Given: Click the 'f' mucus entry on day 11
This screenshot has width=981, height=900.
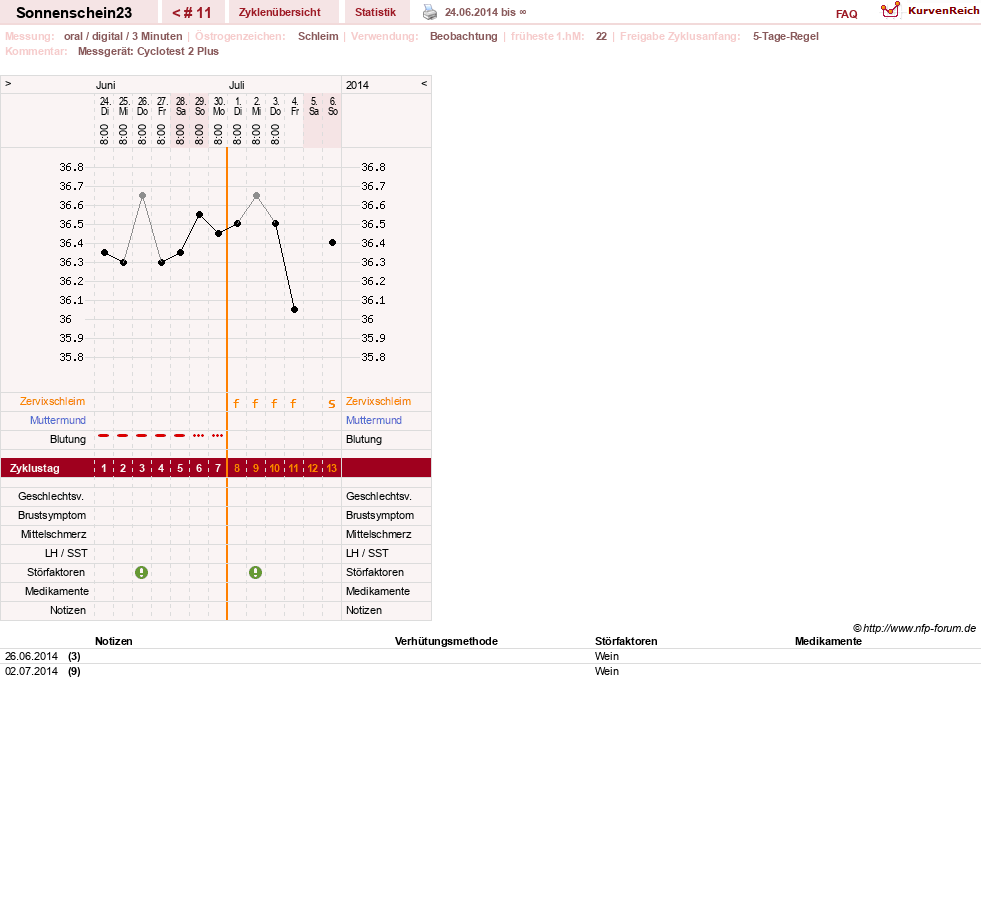Looking at the screenshot, I should pyautogui.click(x=293, y=403).
